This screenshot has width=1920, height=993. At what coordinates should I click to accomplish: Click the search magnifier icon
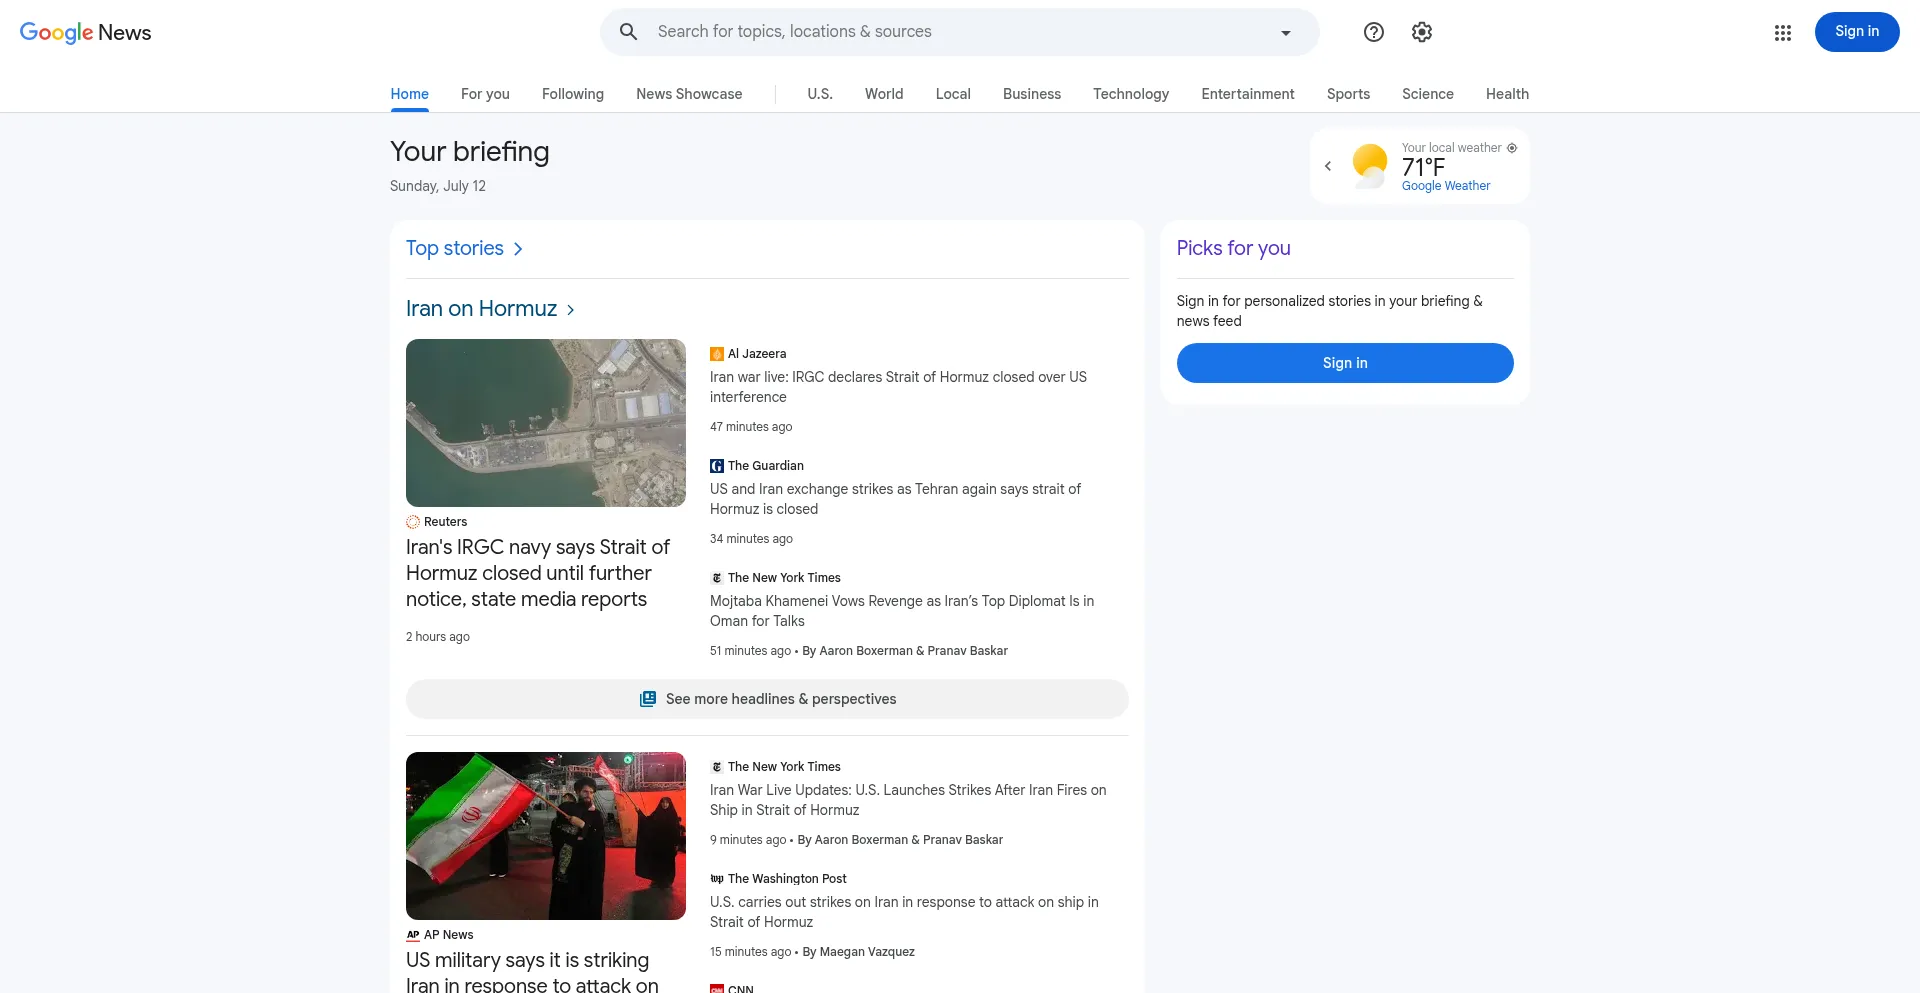pos(628,32)
